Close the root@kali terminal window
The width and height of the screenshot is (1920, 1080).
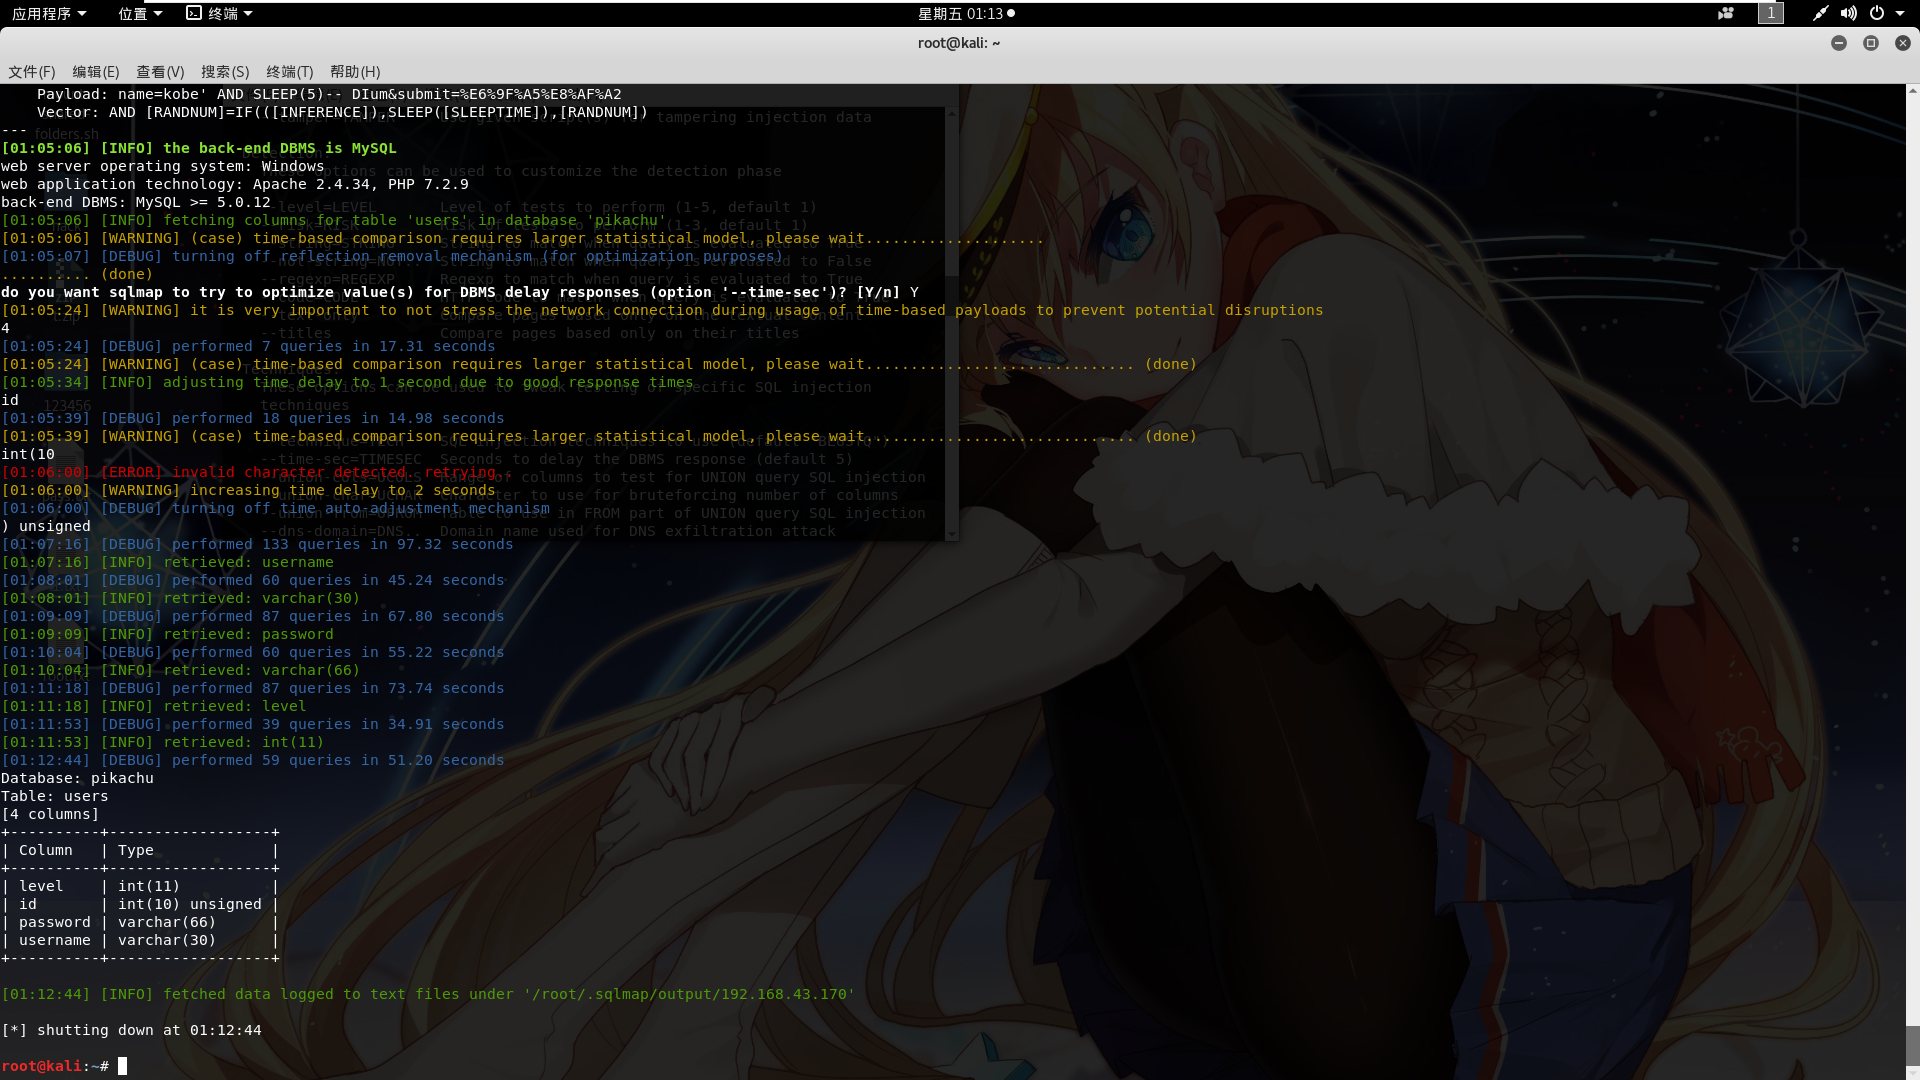tap(1903, 43)
